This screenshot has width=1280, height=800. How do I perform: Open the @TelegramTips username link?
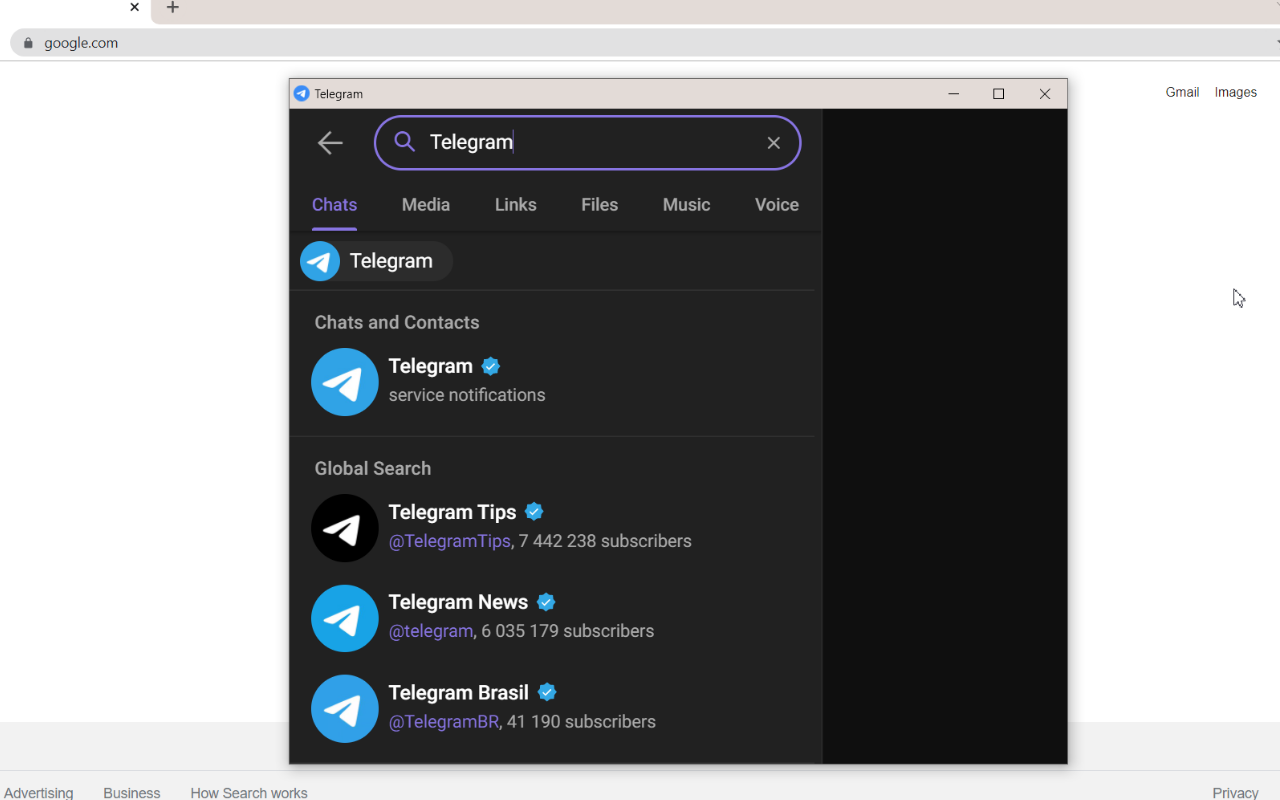tap(449, 541)
